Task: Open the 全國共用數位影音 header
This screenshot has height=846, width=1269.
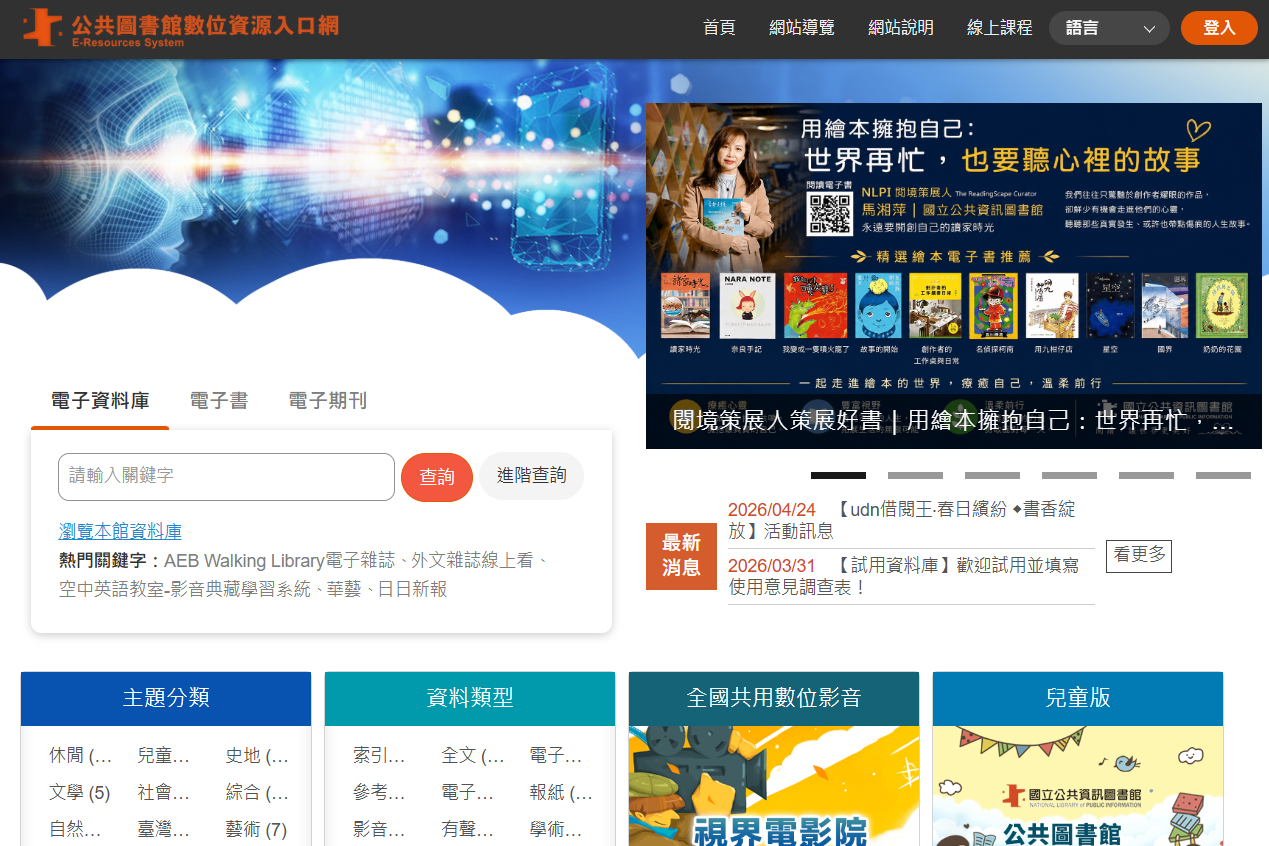Action: pos(774,698)
